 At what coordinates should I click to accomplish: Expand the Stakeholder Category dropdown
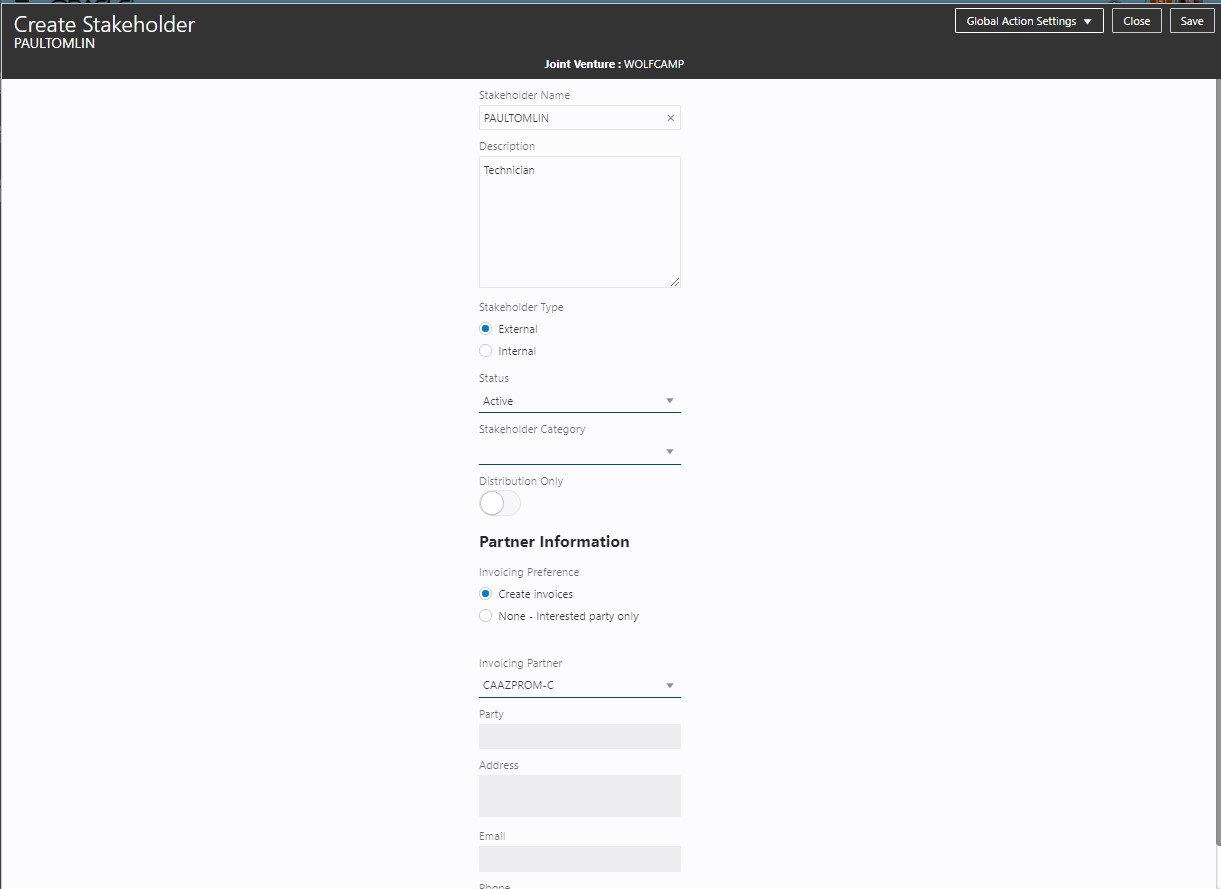point(670,452)
